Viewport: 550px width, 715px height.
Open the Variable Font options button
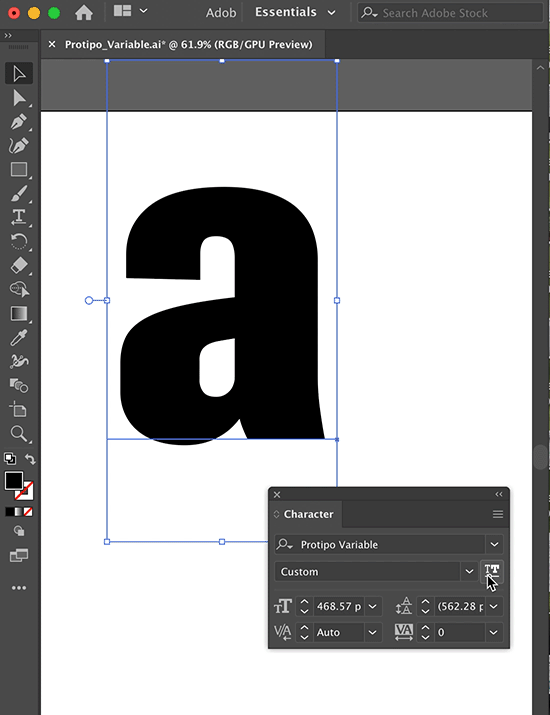(x=492, y=571)
